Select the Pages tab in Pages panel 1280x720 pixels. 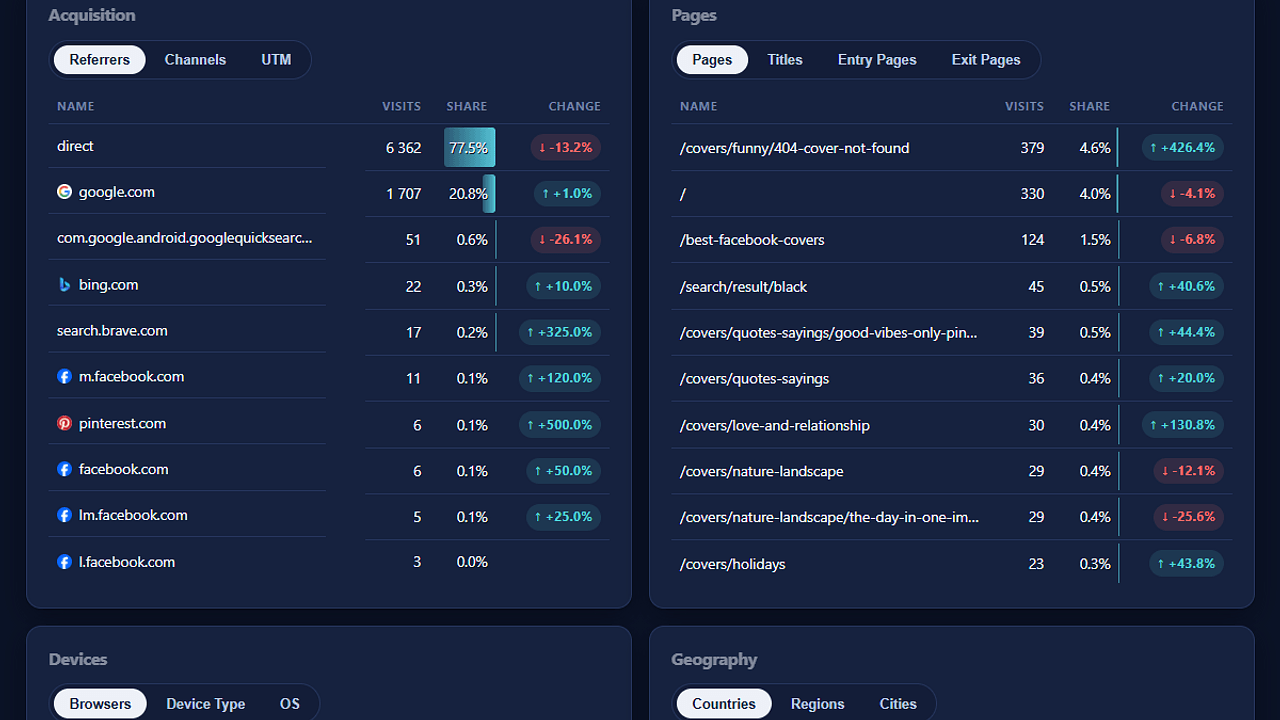pyautogui.click(x=712, y=60)
